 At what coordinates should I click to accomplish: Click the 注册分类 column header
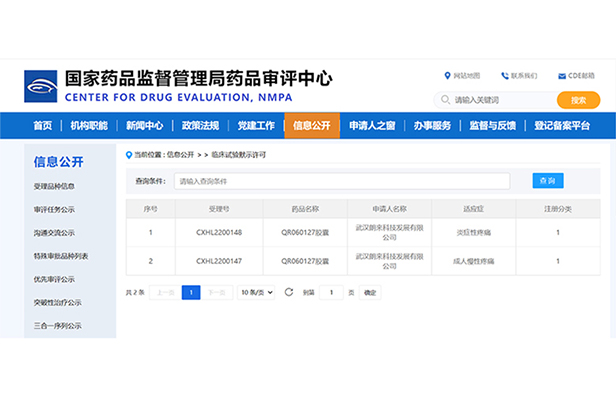click(558, 209)
